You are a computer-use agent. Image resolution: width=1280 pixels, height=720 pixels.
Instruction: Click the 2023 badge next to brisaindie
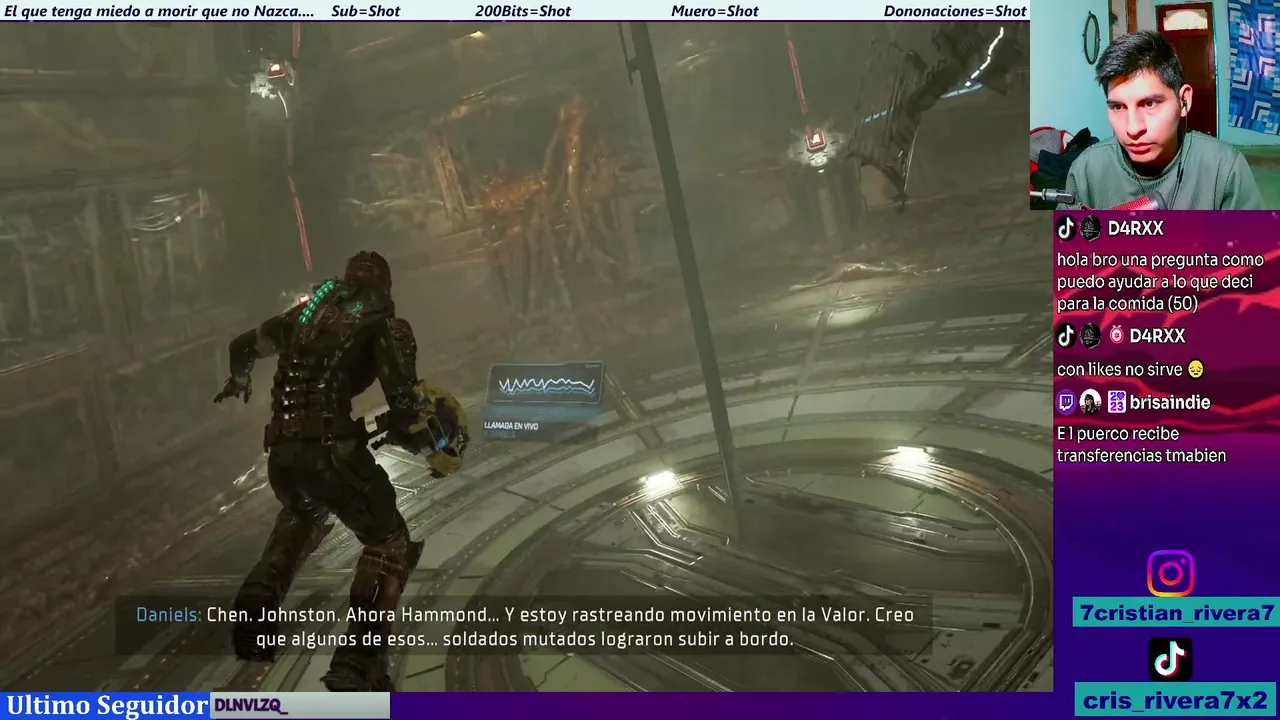pos(1116,403)
